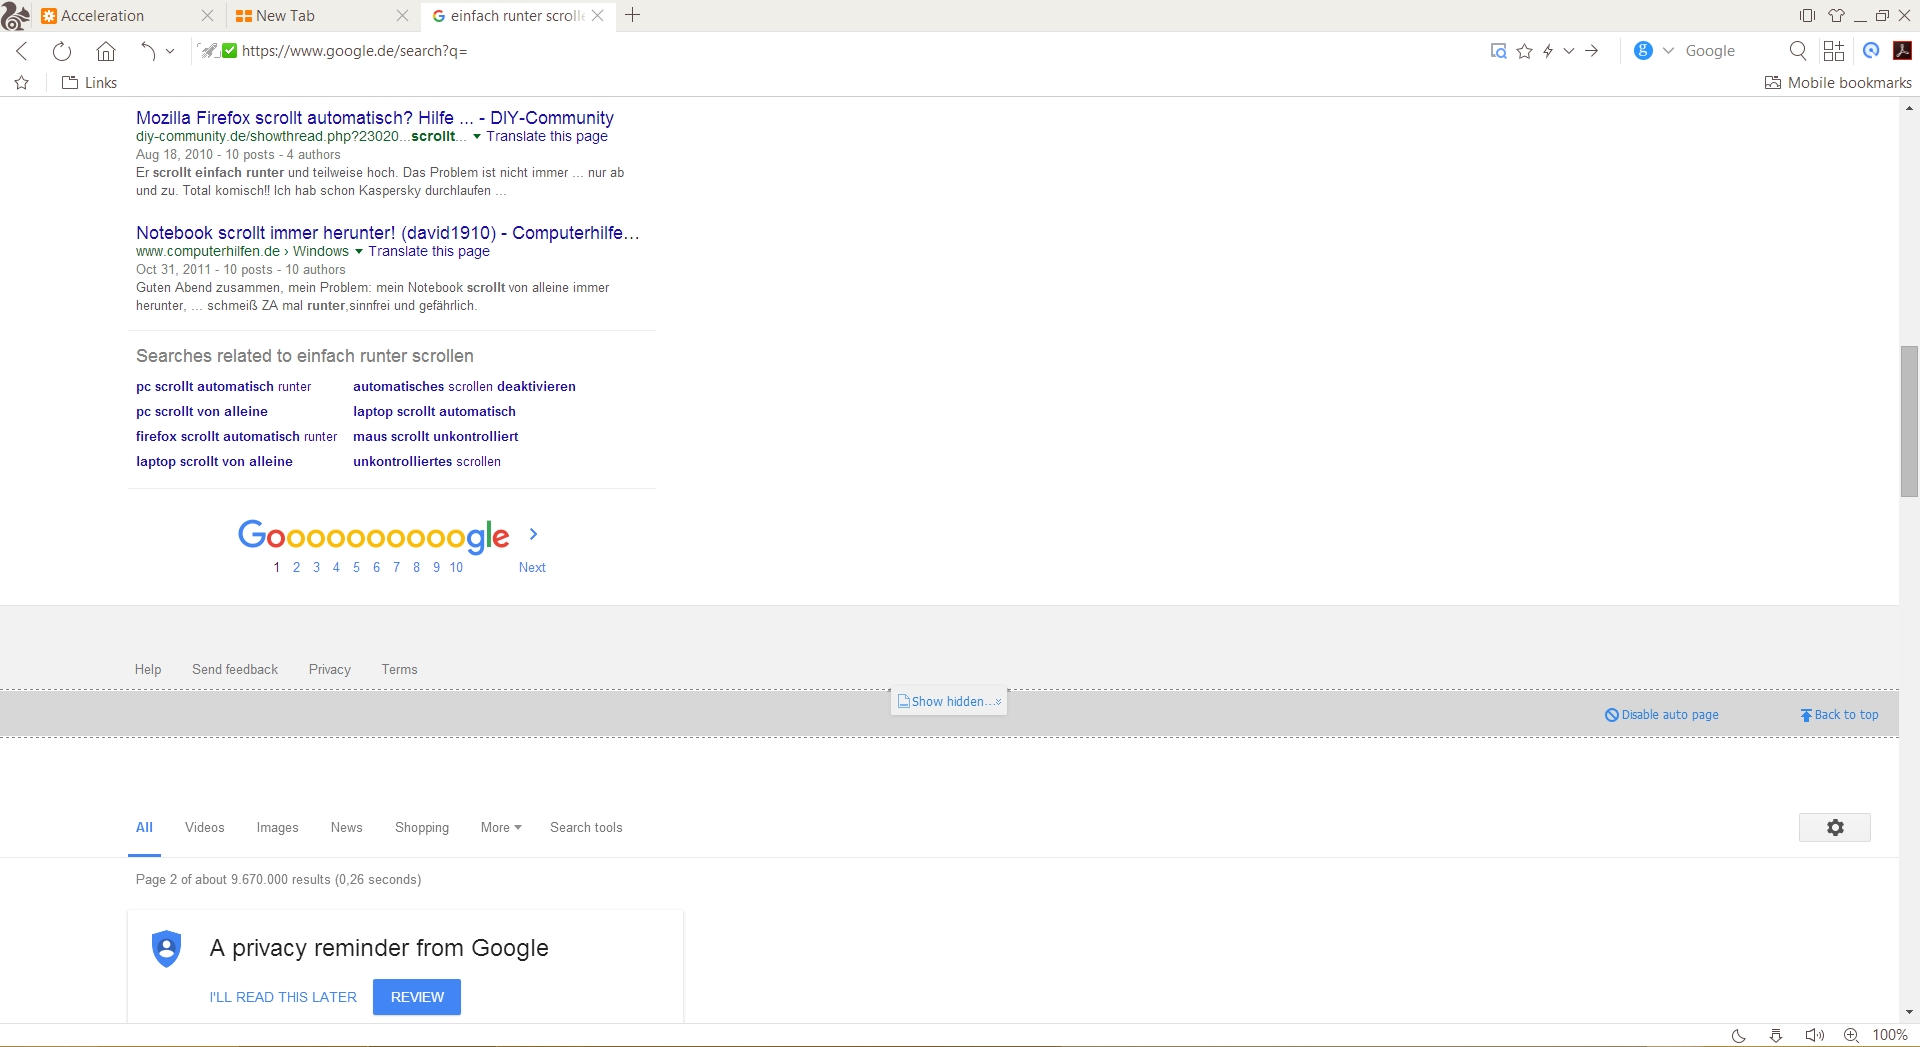Click the bookmarks bar star icon
The height and width of the screenshot is (1047, 1920).
tap(22, 83)
